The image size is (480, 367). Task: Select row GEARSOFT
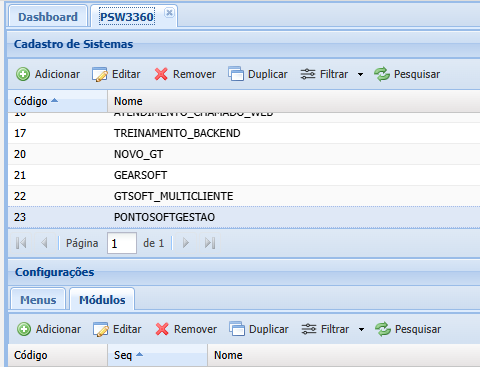click(x=244, y=175)
